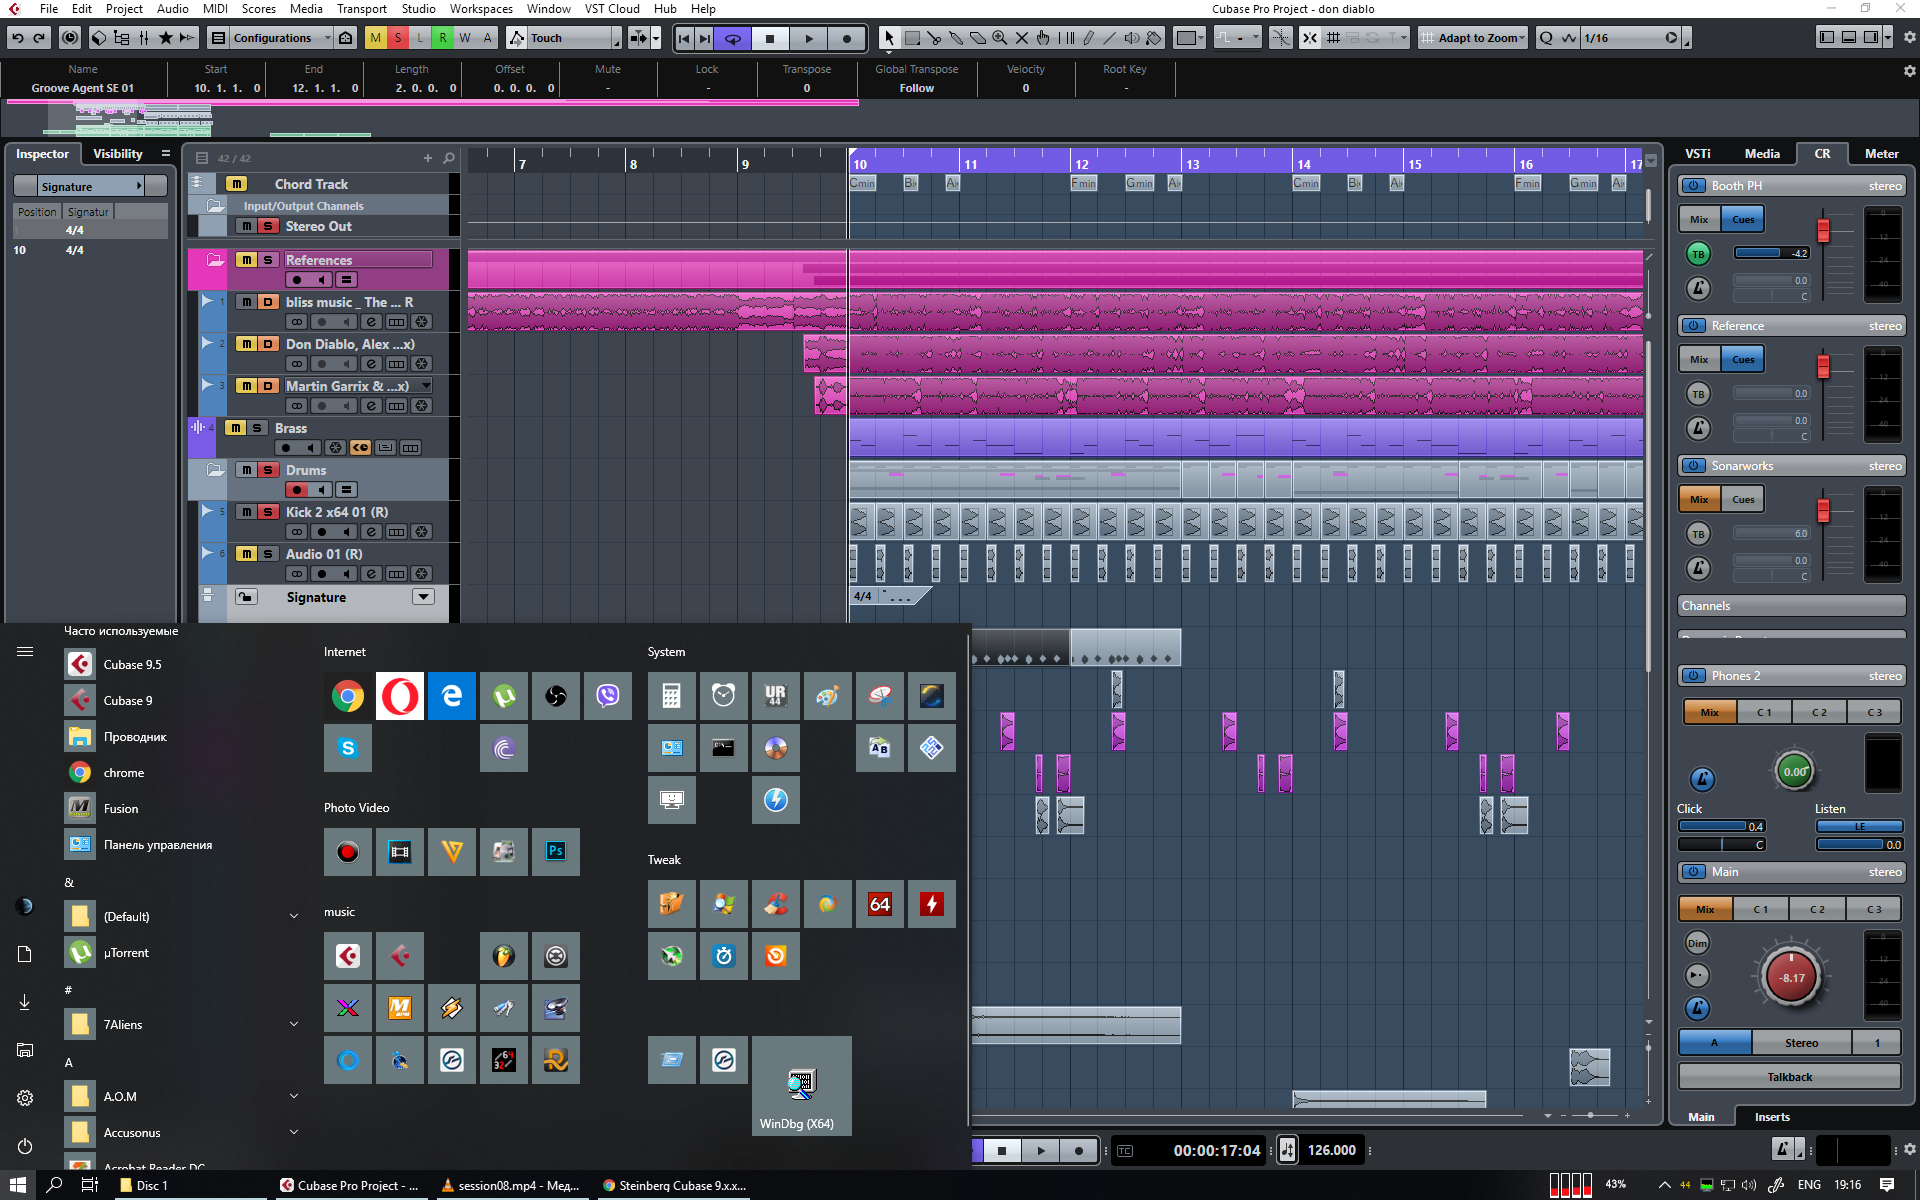Select the Mute tool (X icon)
Screen dimensions: 1920x1200
tap(1021, 38)
